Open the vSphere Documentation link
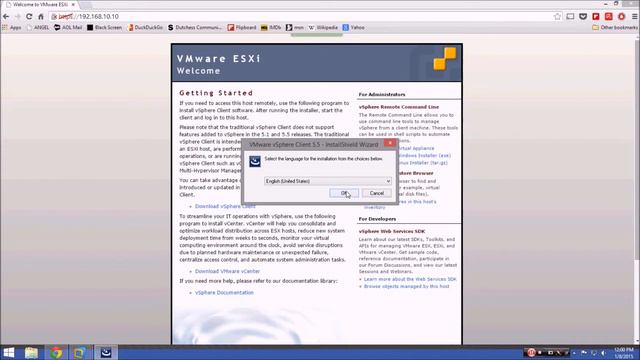Viewport: 640px width, 360px height. point(224,293)
